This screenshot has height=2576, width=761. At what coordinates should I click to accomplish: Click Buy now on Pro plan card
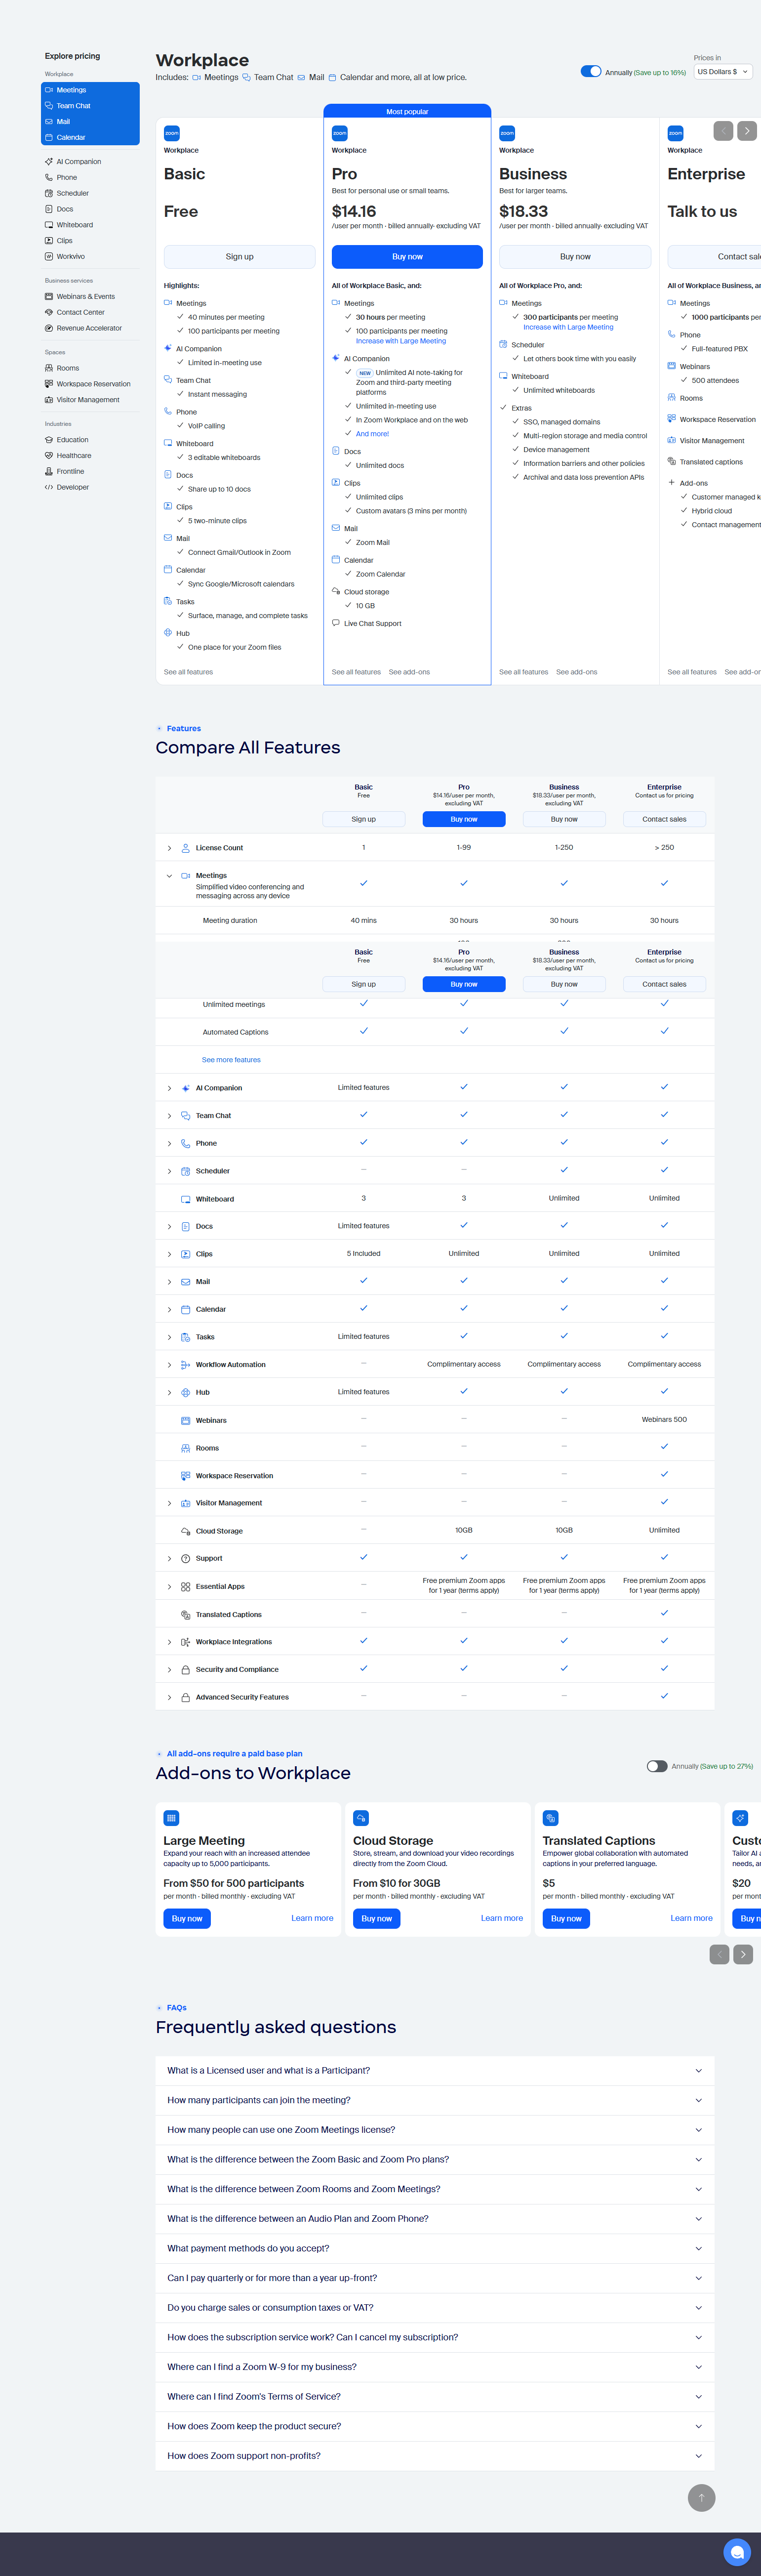click(x=407, y=257)
